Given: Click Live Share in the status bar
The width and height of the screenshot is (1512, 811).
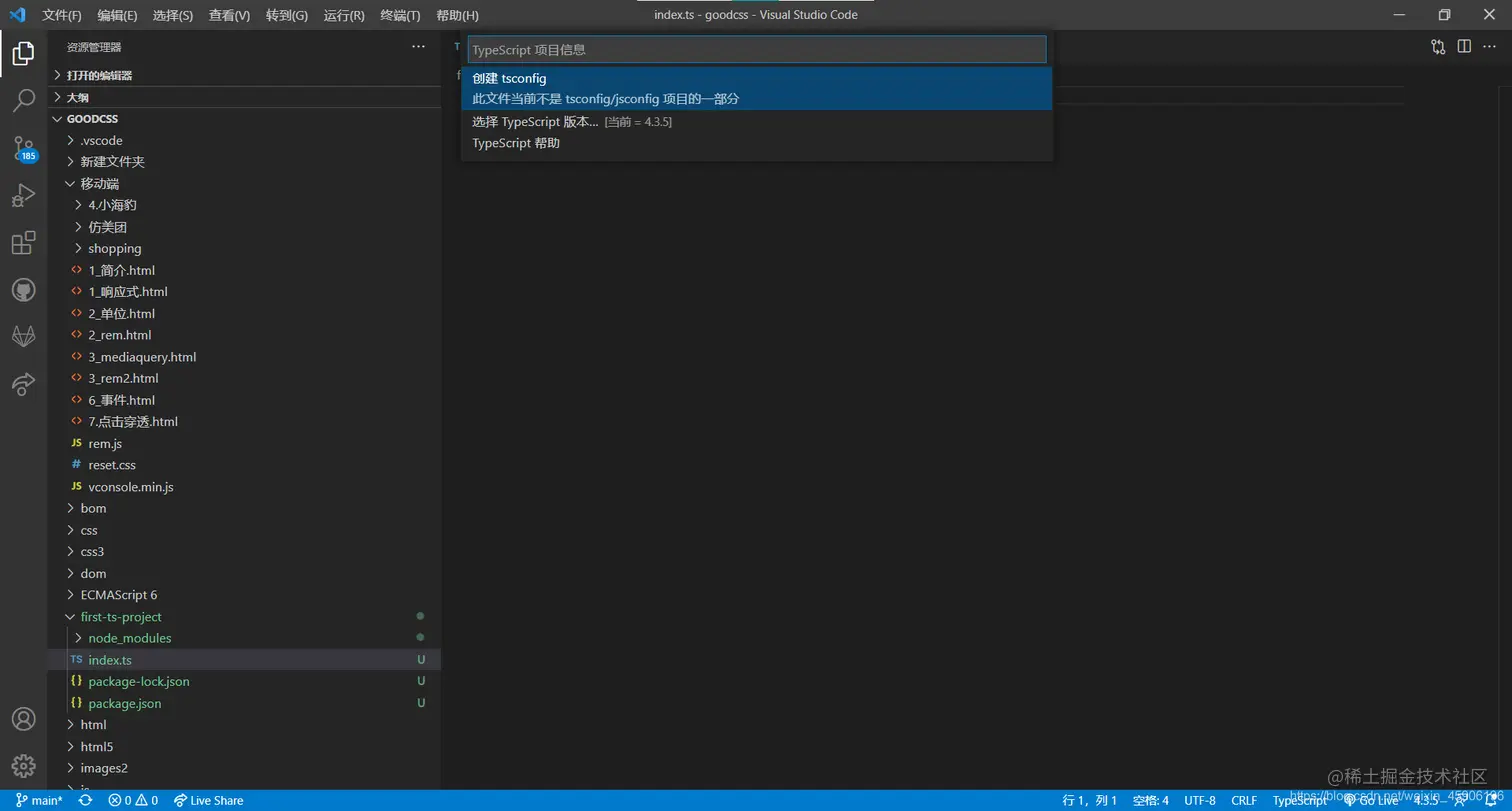Looking at the screenshot, I should 208,800.
